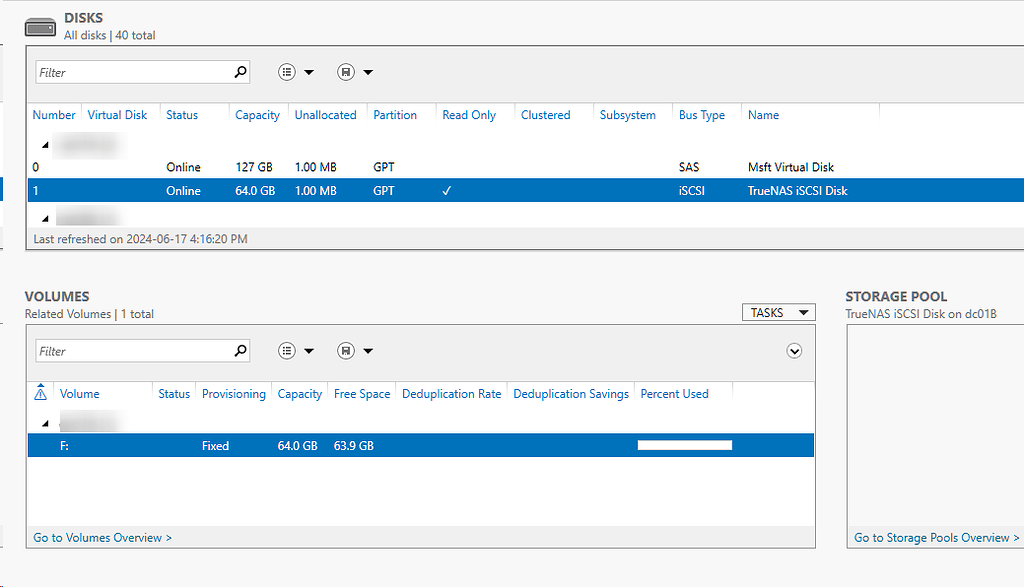Click the search magnifier in the Disks filter
Viewport: 1024px width, 587px height.
[240, 72]
